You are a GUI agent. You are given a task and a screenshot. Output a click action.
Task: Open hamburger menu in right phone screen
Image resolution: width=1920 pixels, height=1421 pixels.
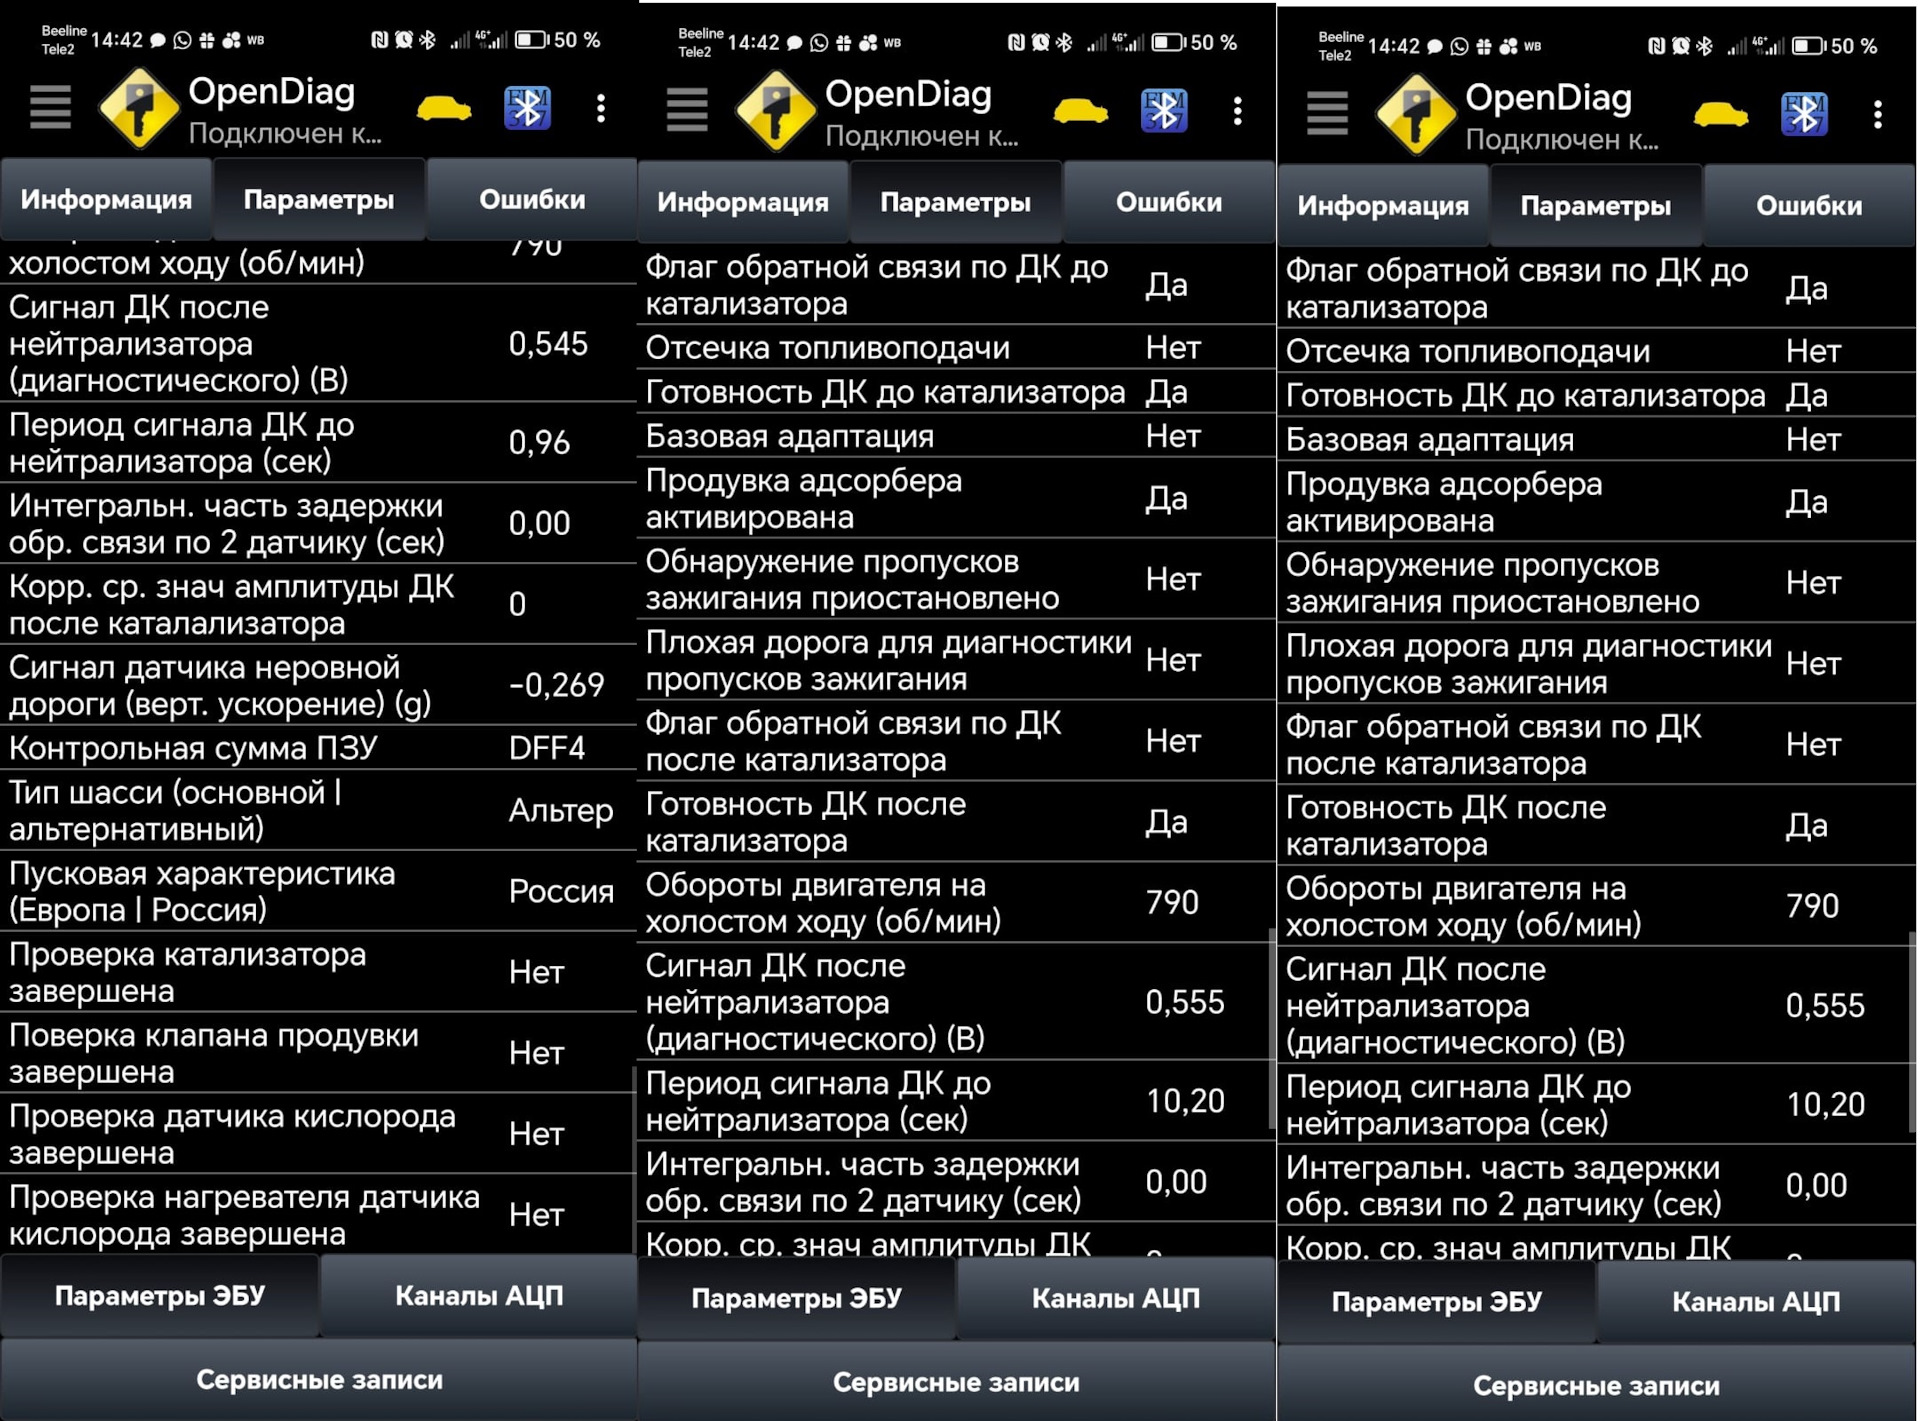click(1327, 112)
